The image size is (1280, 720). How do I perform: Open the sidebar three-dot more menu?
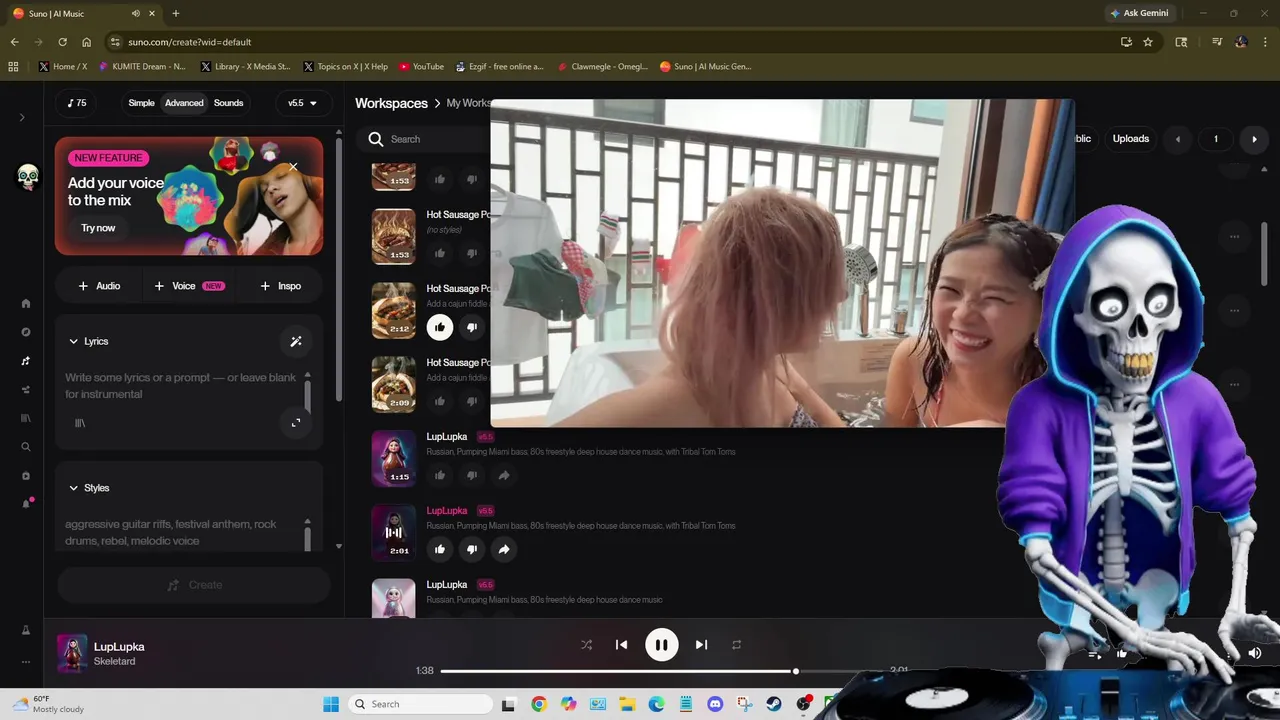pos(26,661)
